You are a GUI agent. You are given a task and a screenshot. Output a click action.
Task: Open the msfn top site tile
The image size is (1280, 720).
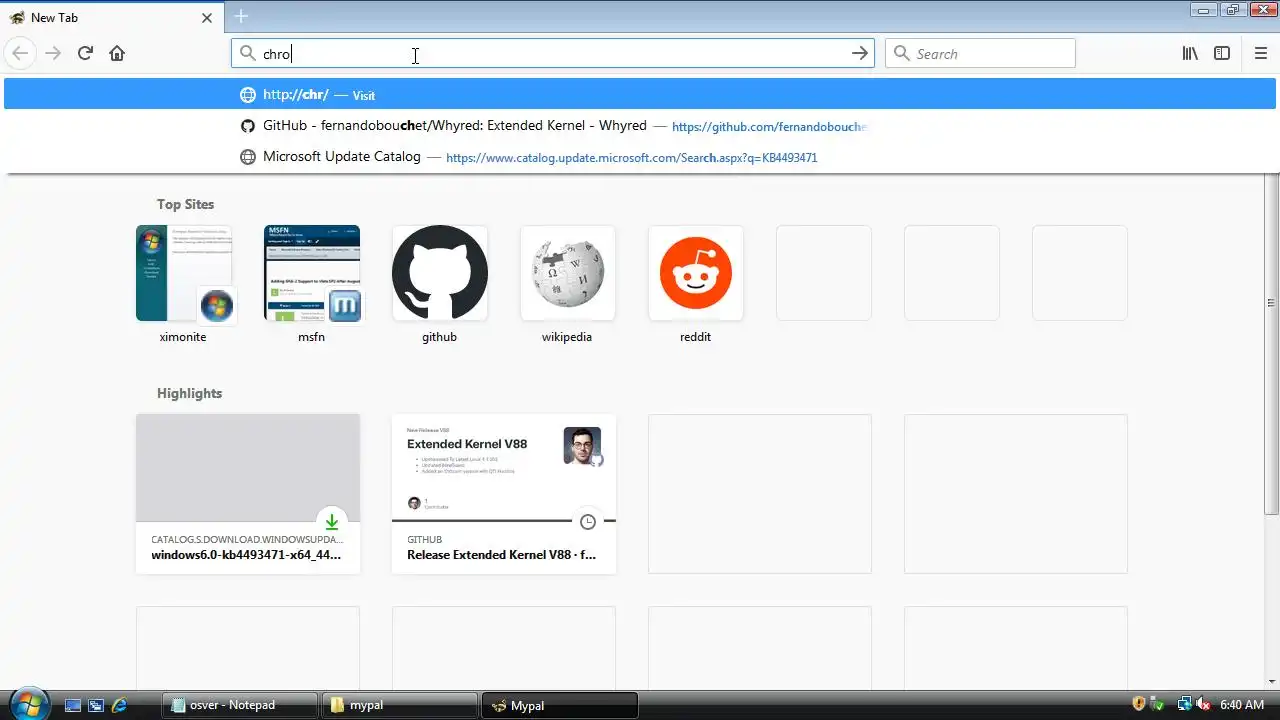point(311,273)
